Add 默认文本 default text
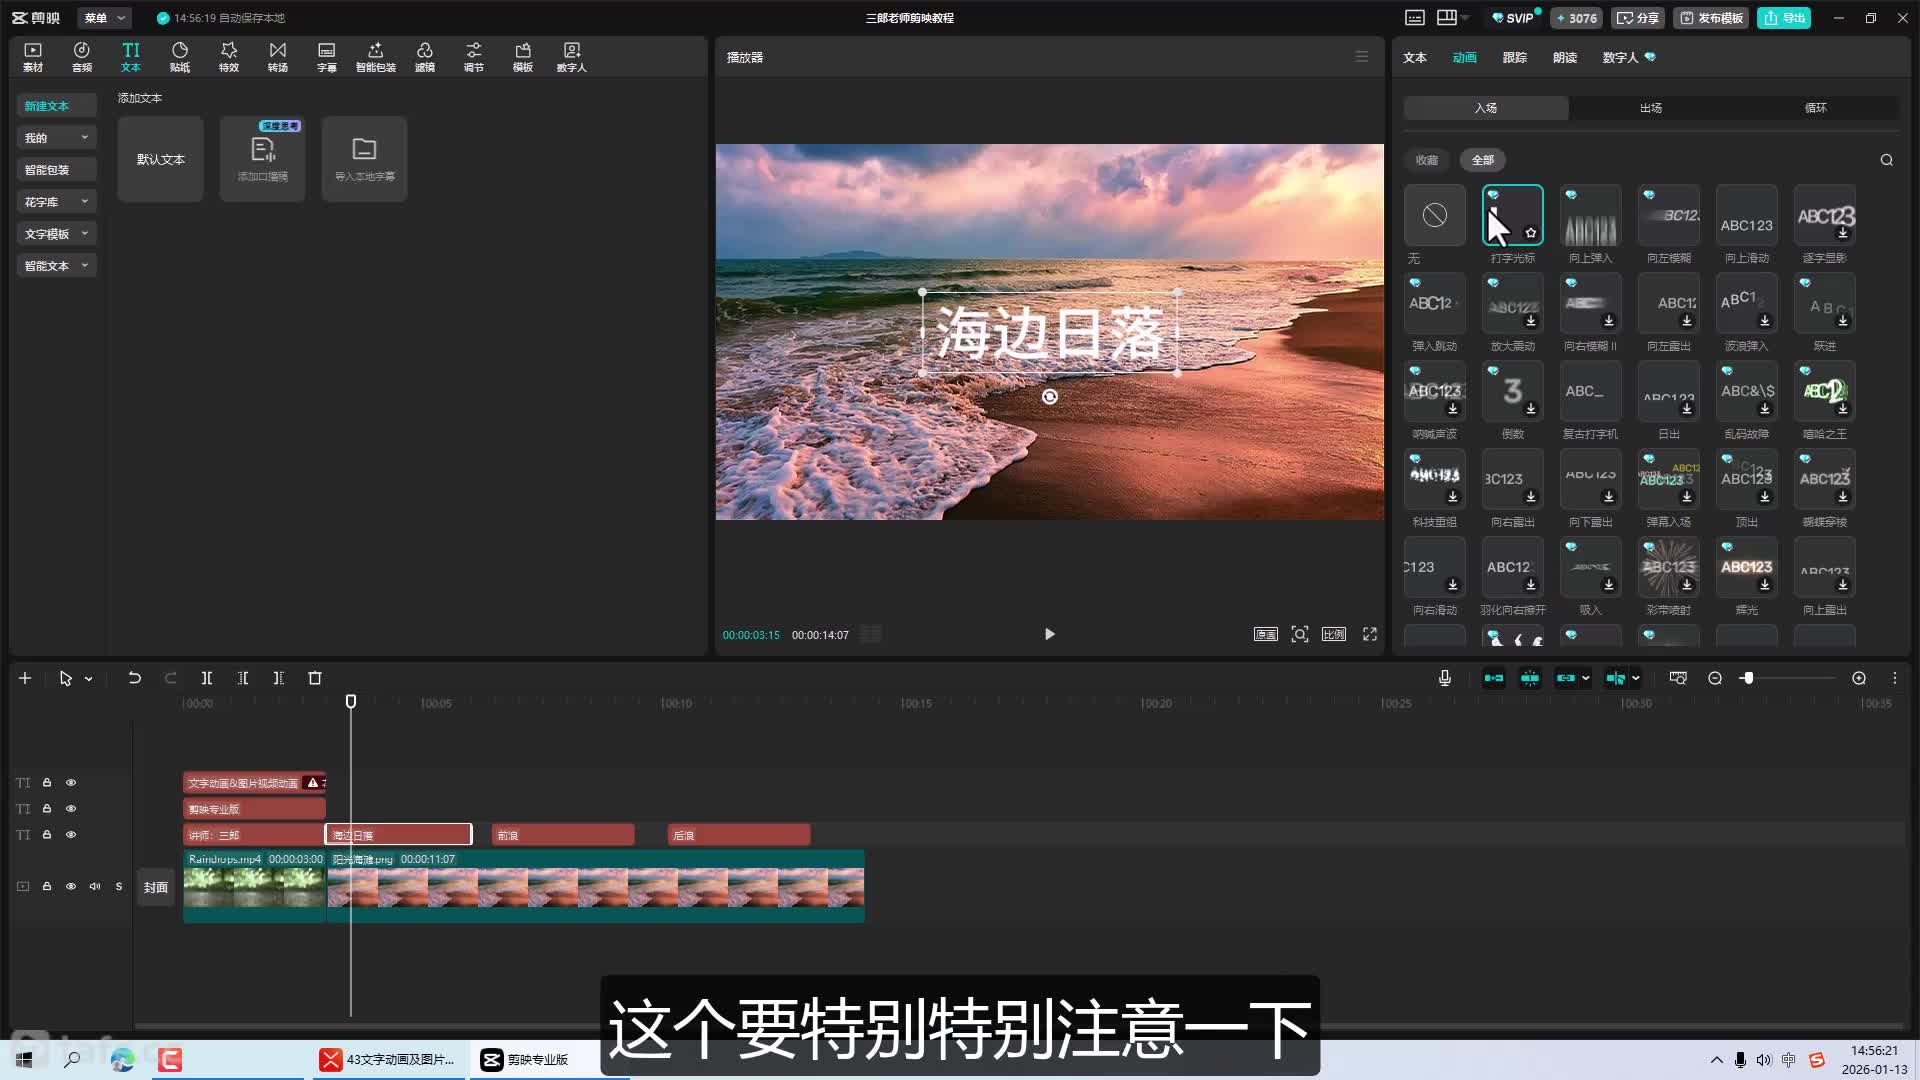 161,160
